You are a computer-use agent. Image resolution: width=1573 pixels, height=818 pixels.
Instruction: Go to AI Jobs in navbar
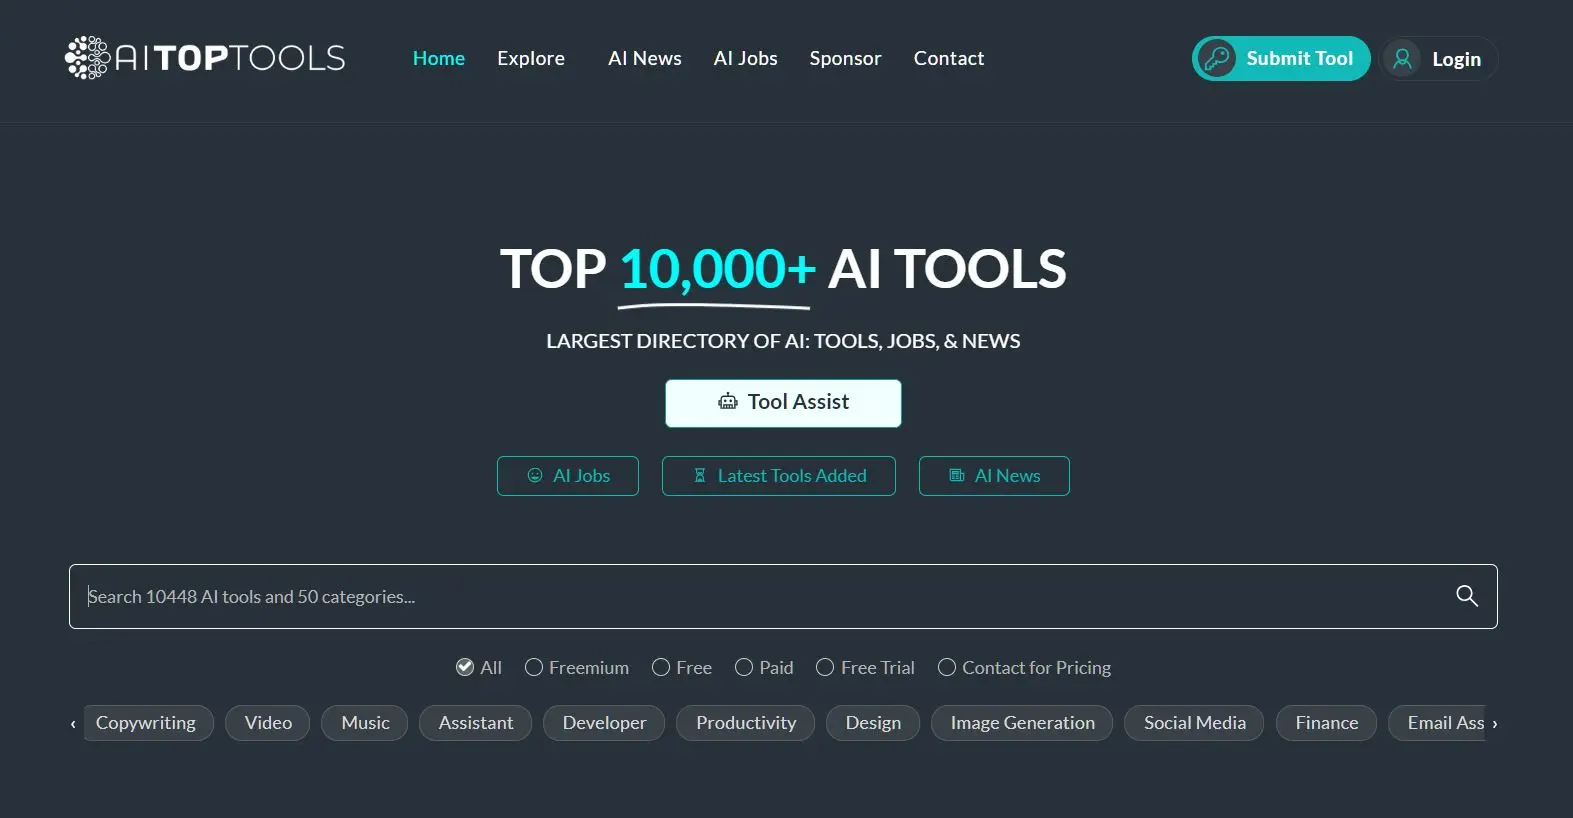[746, 58]
